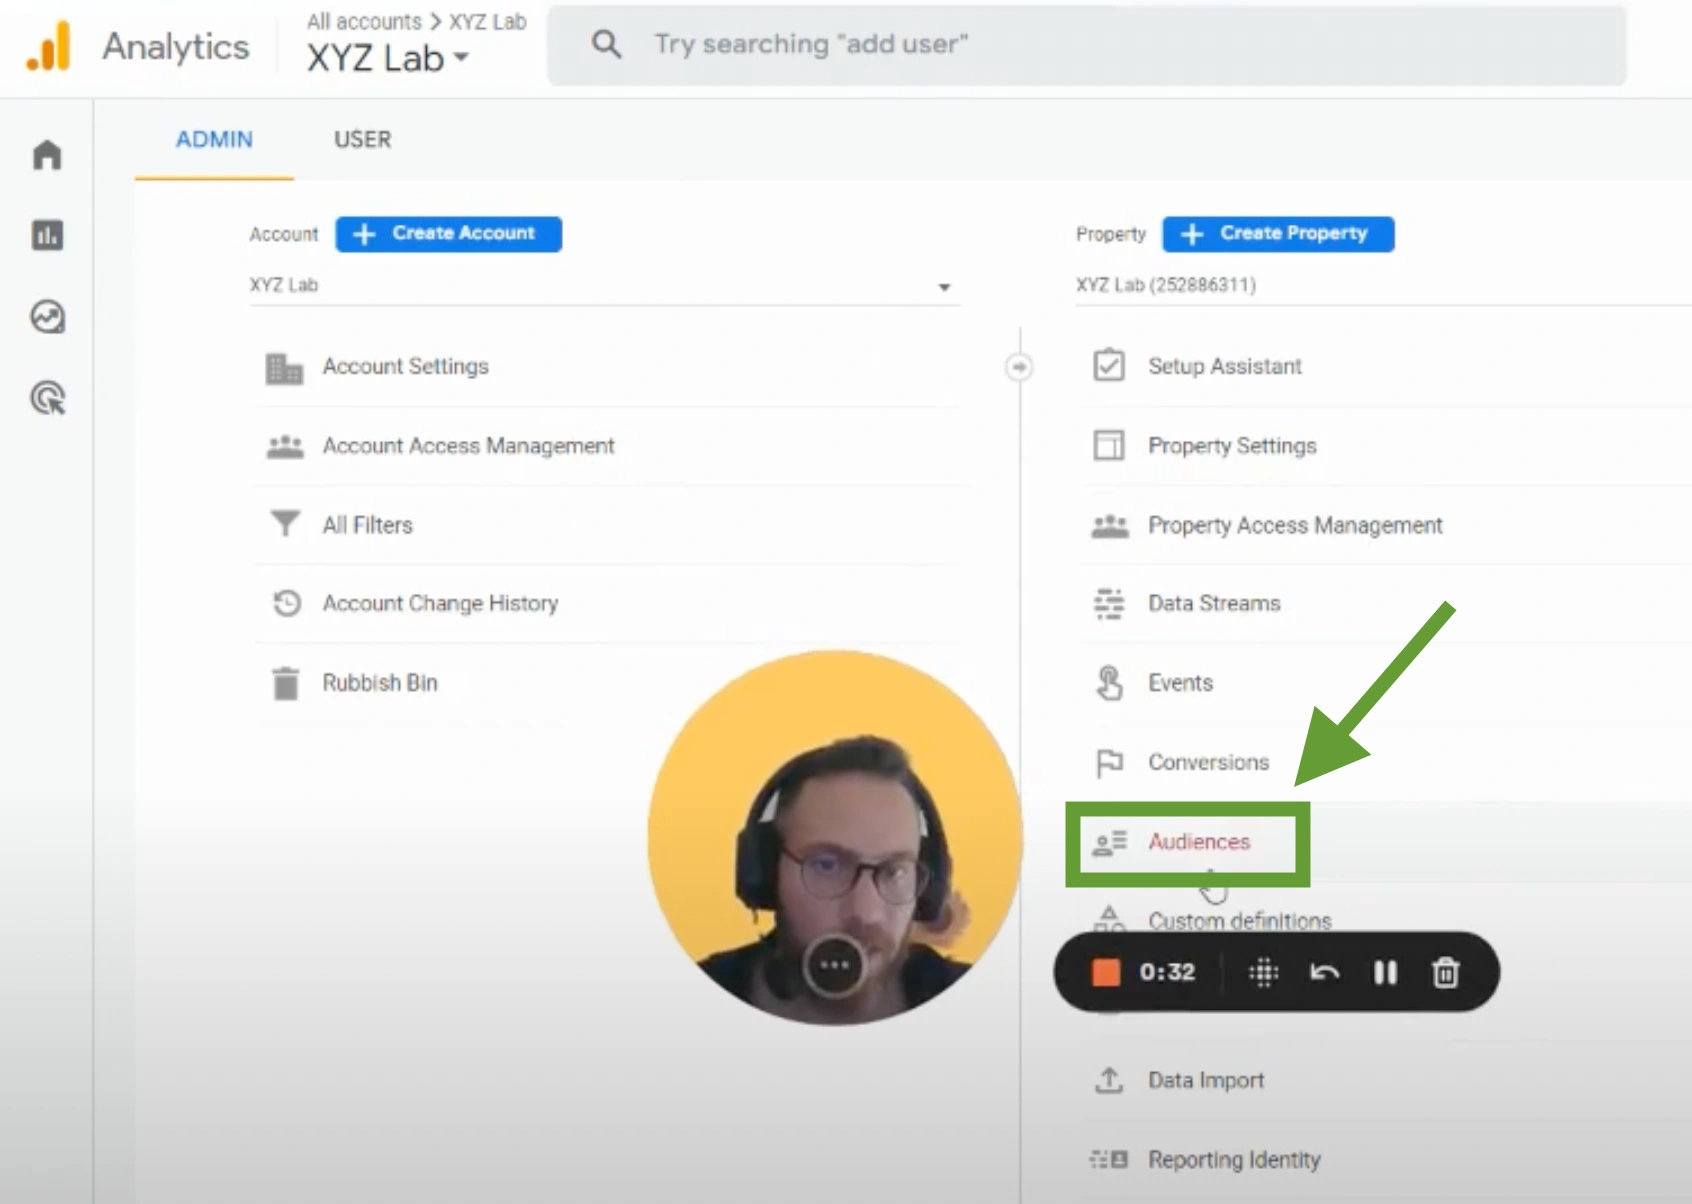This screenshot has height=1204, width=1692.
Task: Click the Audiences person-list icon
Action: coord(1110,843)
